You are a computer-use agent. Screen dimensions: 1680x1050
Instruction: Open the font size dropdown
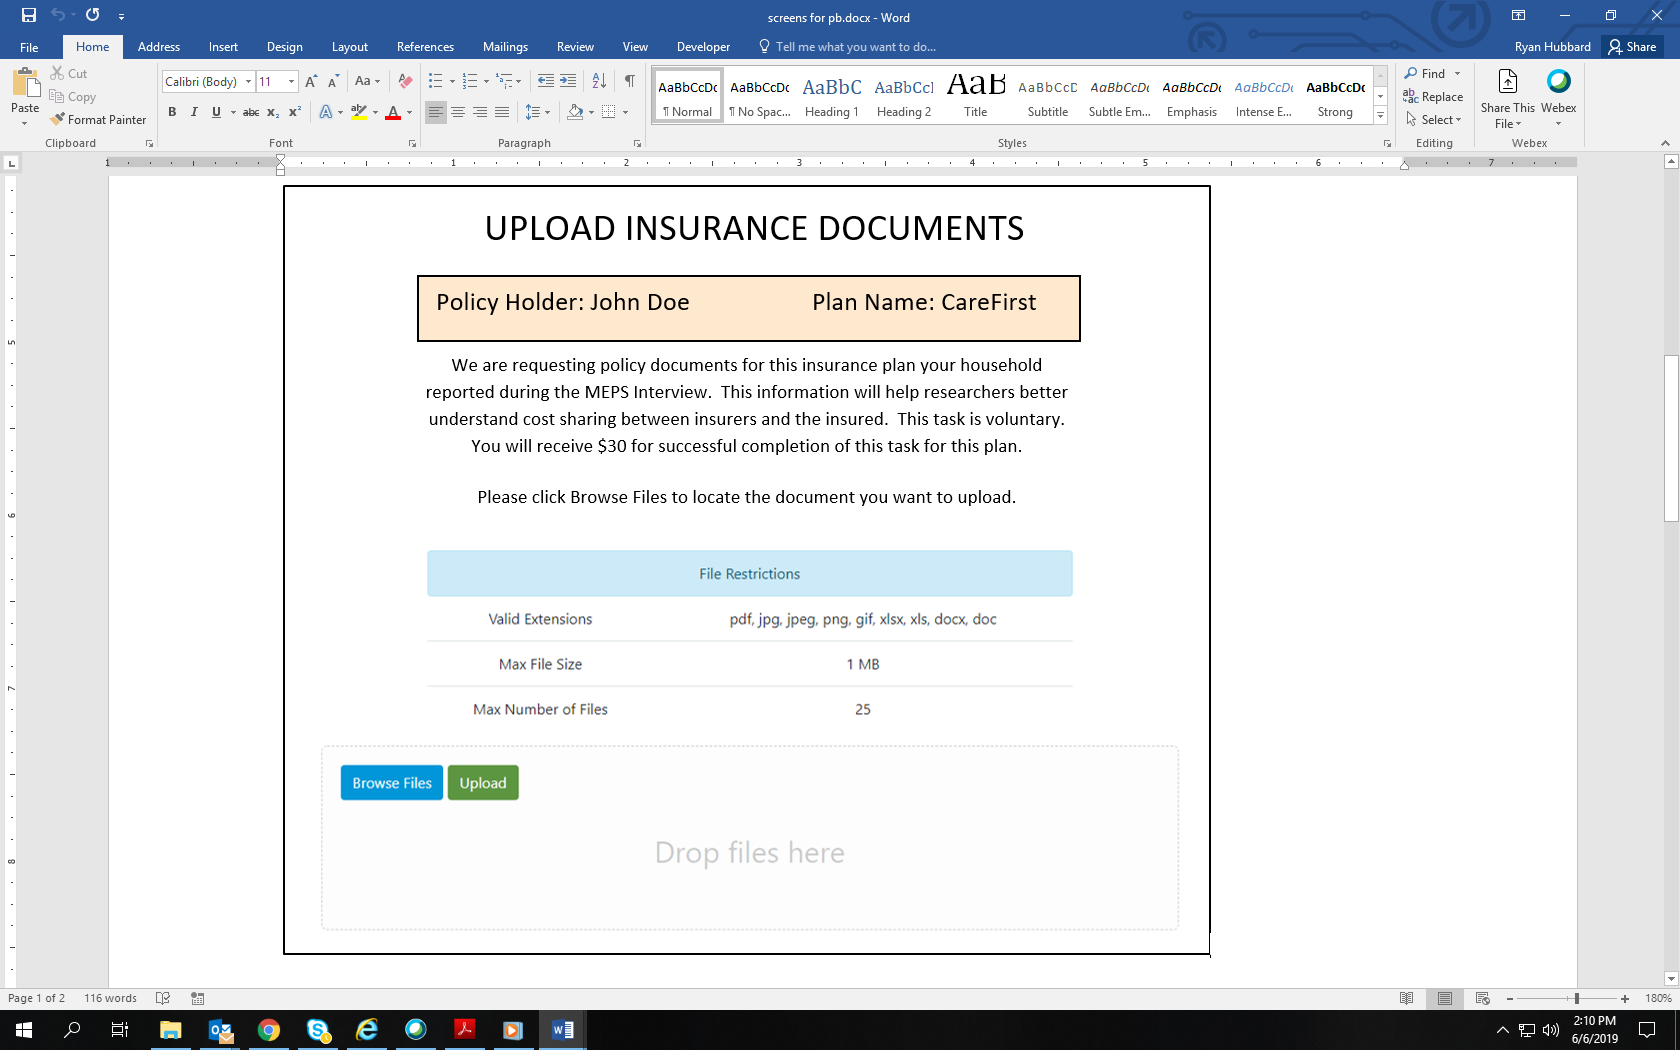(291, 82)
